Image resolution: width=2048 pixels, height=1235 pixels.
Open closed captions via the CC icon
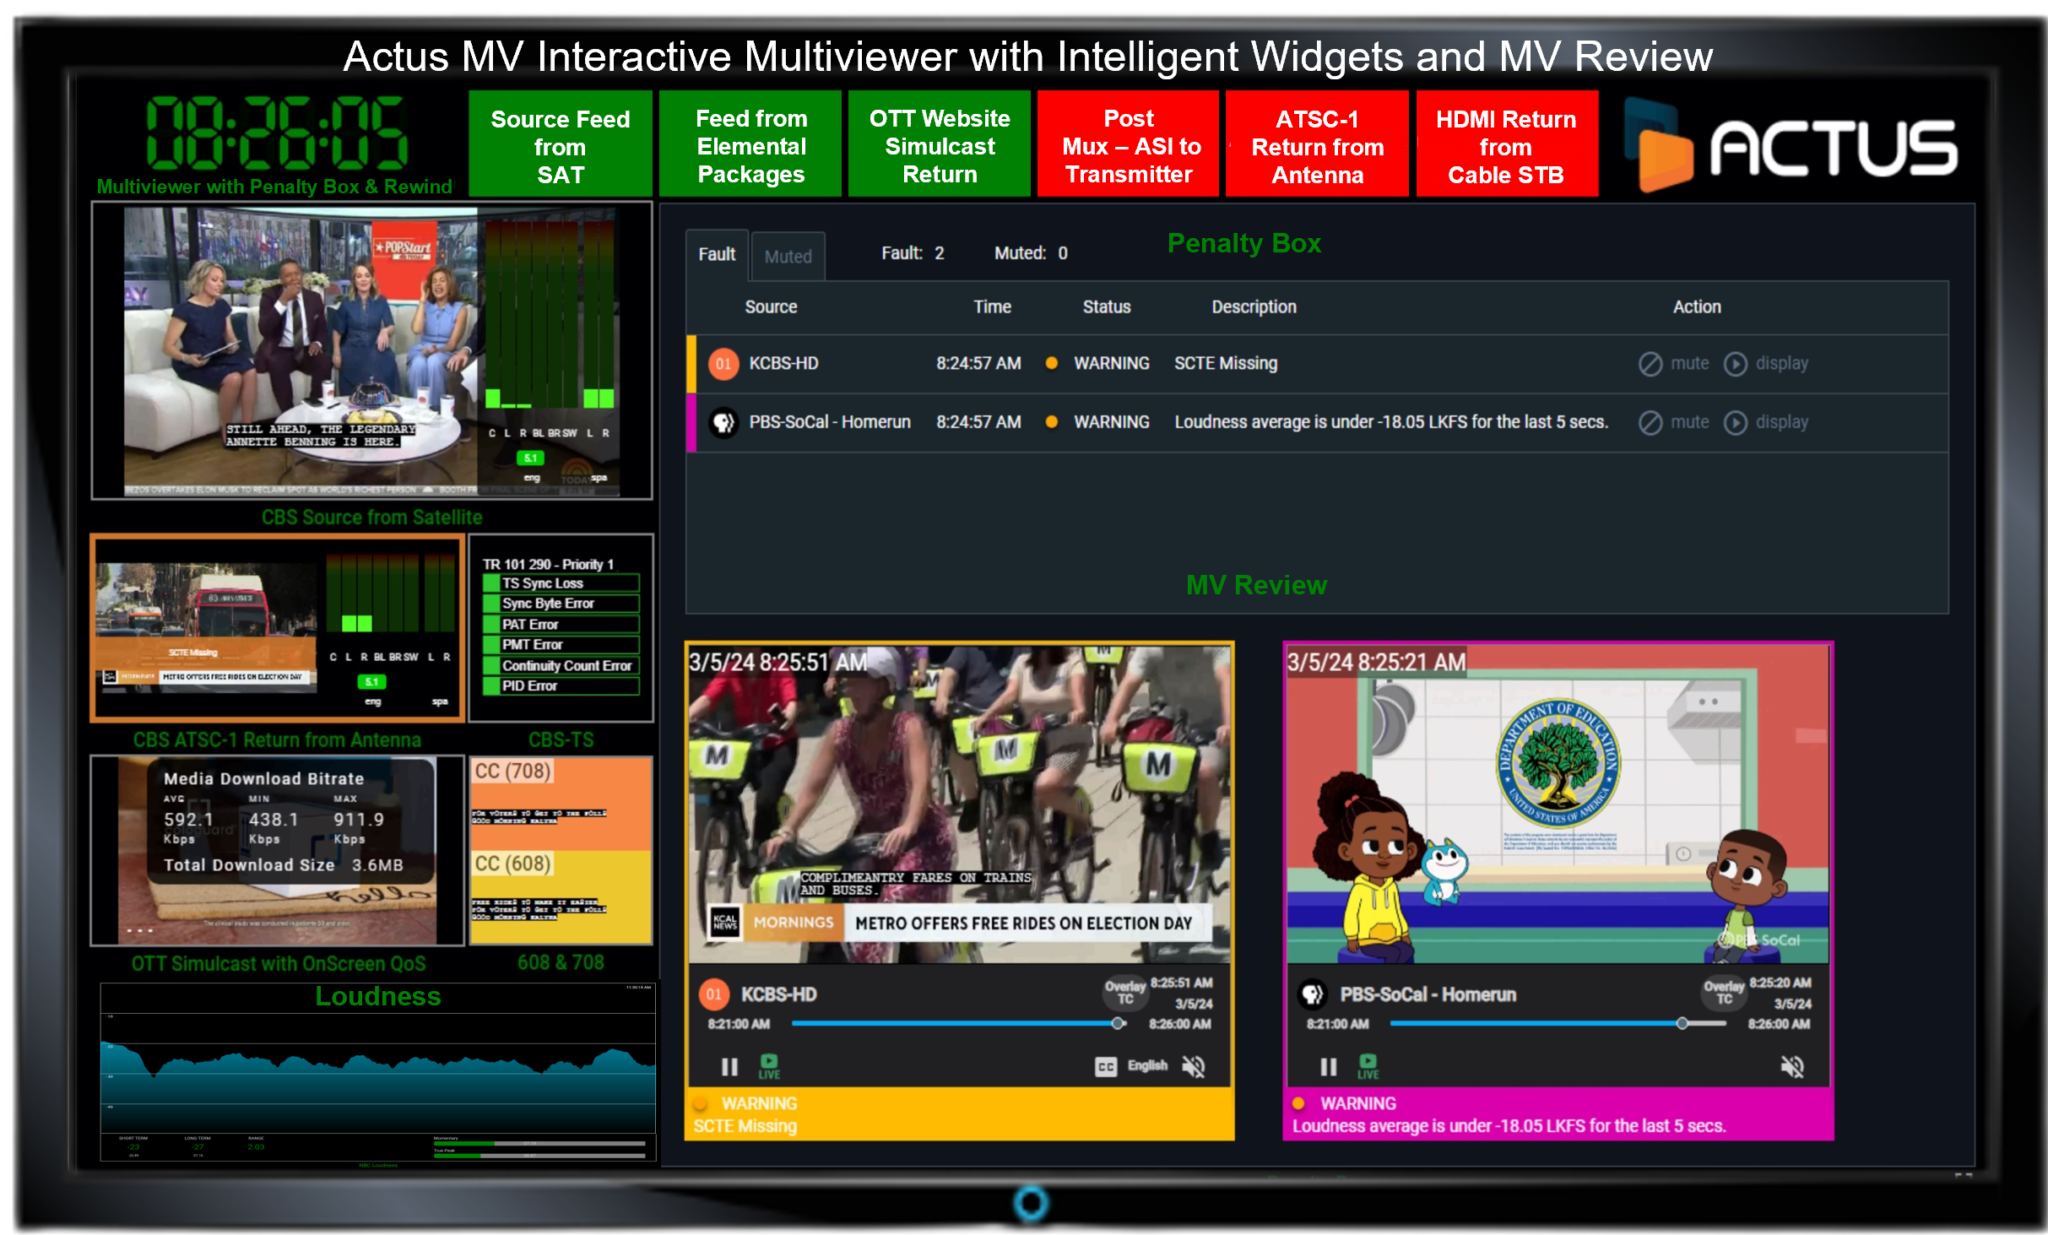[1104, 1066]
